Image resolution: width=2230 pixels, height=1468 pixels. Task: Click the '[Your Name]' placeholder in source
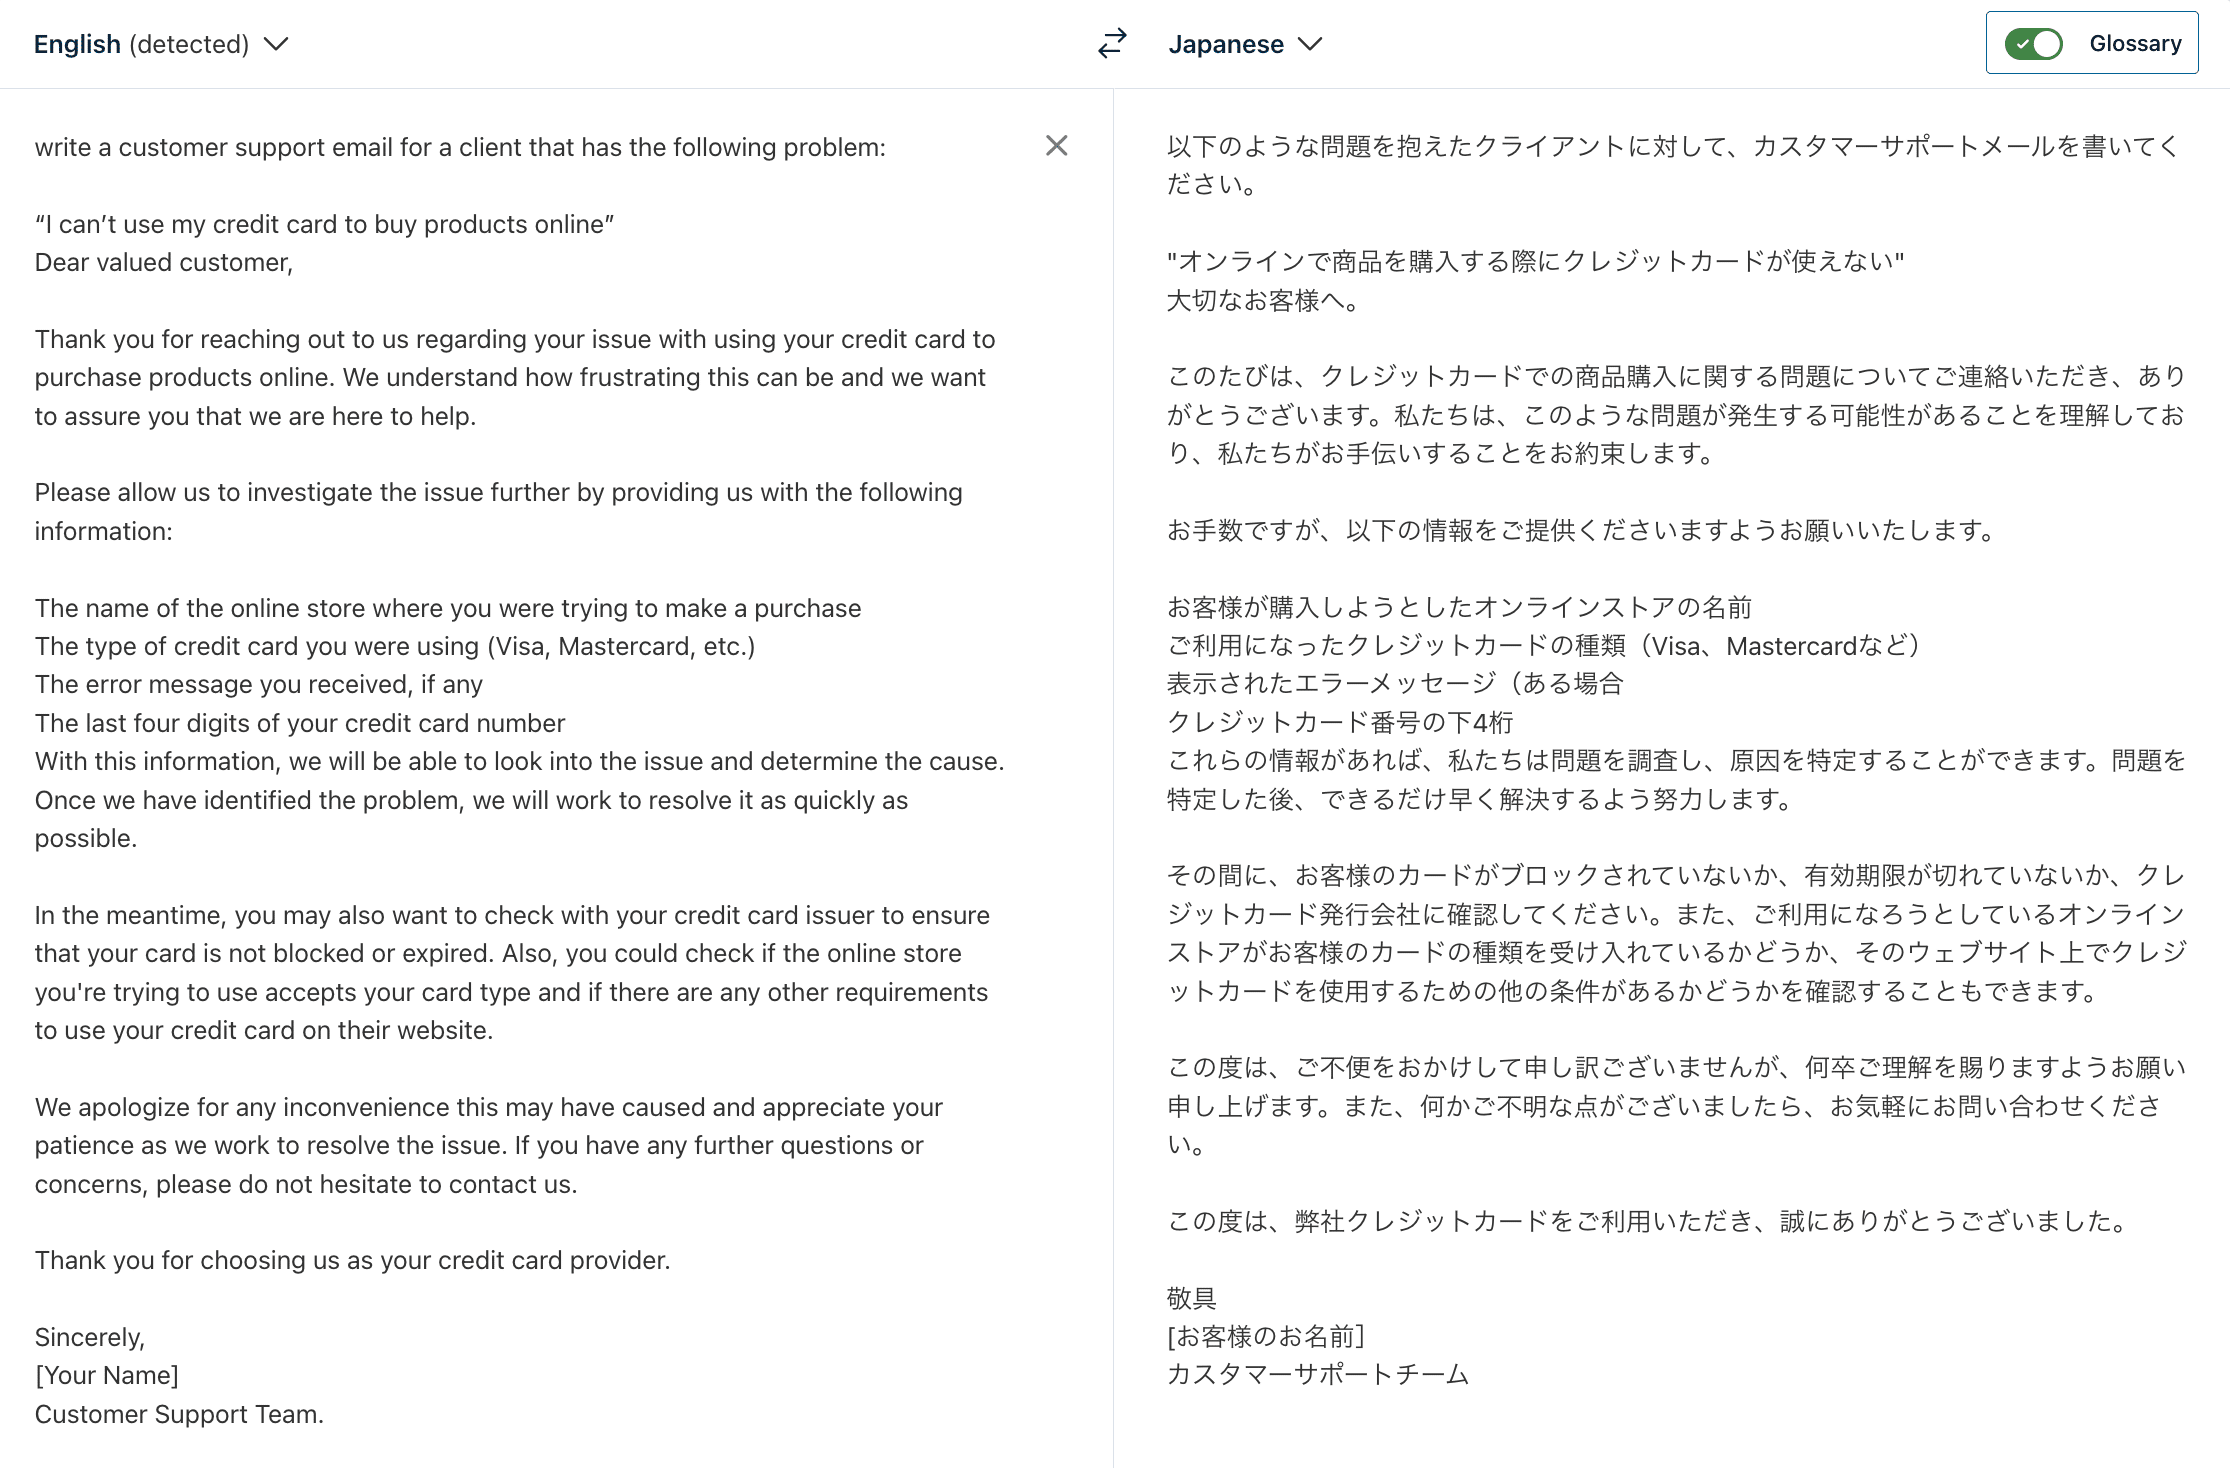[107, 1375]
